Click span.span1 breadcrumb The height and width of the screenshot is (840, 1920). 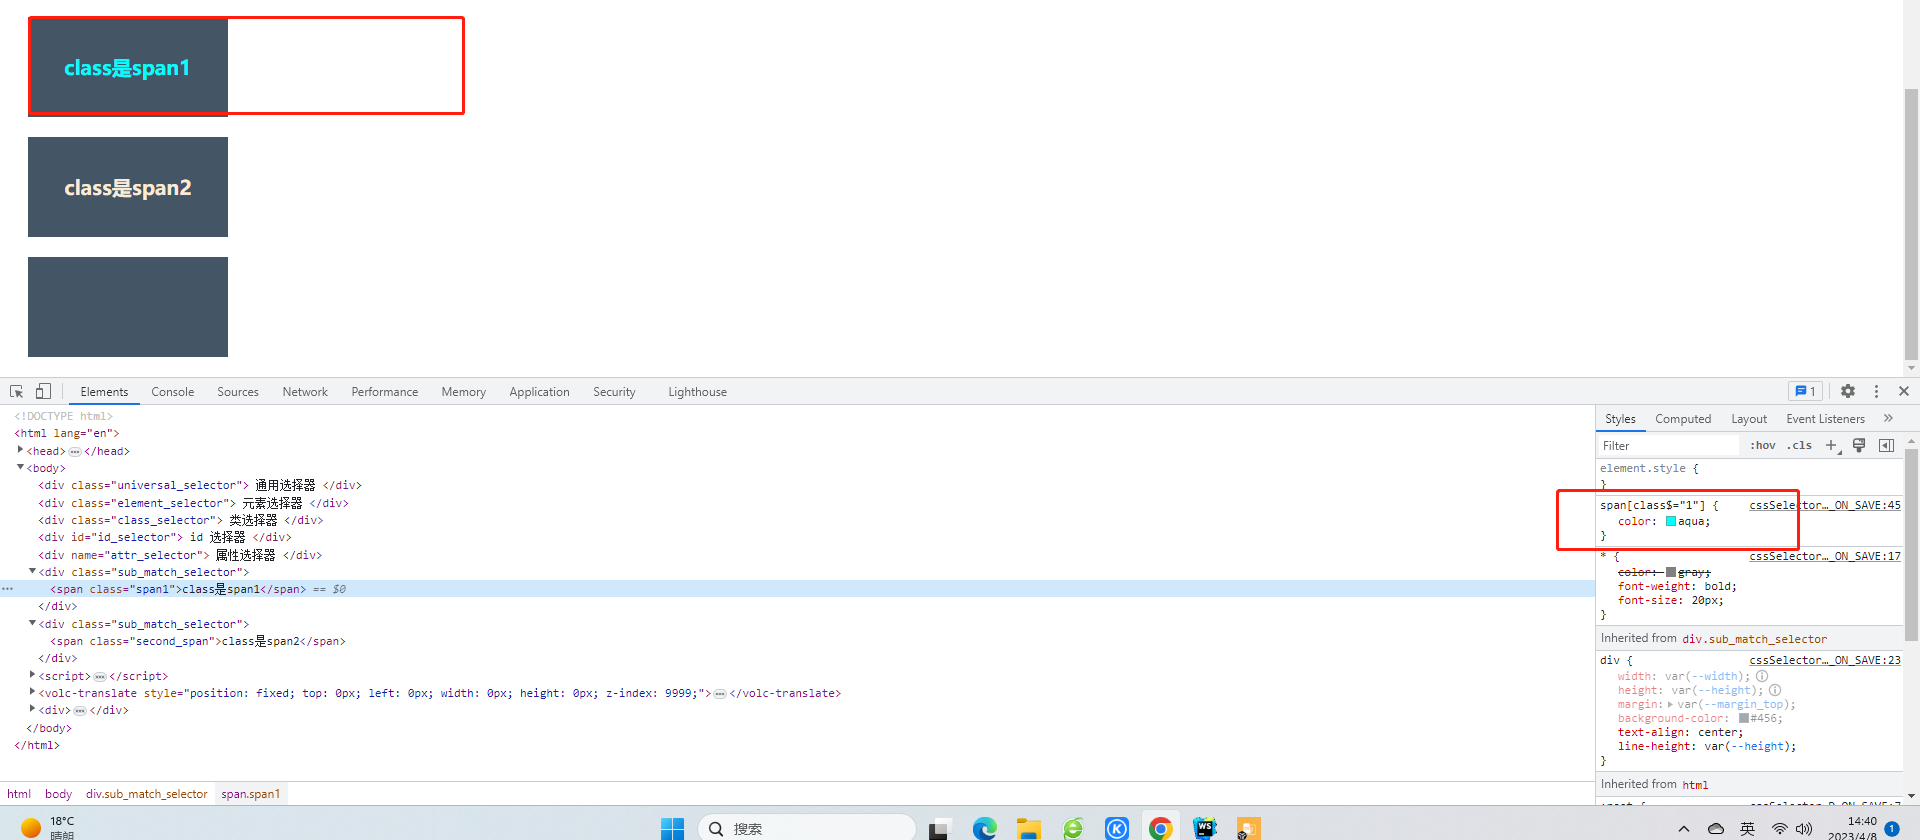251,794
